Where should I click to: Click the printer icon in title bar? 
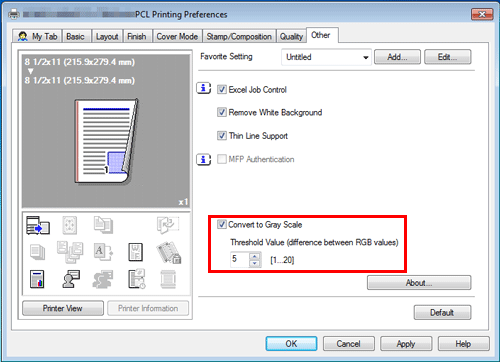tap(14, 14)
